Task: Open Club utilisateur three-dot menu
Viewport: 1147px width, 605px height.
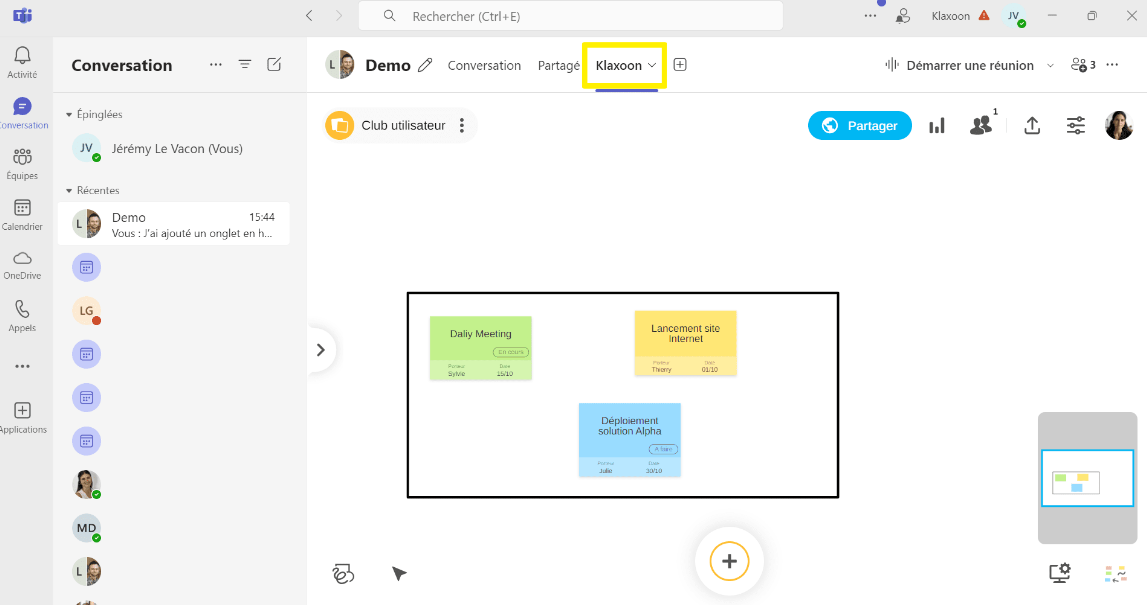Action: click(x=462, y=126)
